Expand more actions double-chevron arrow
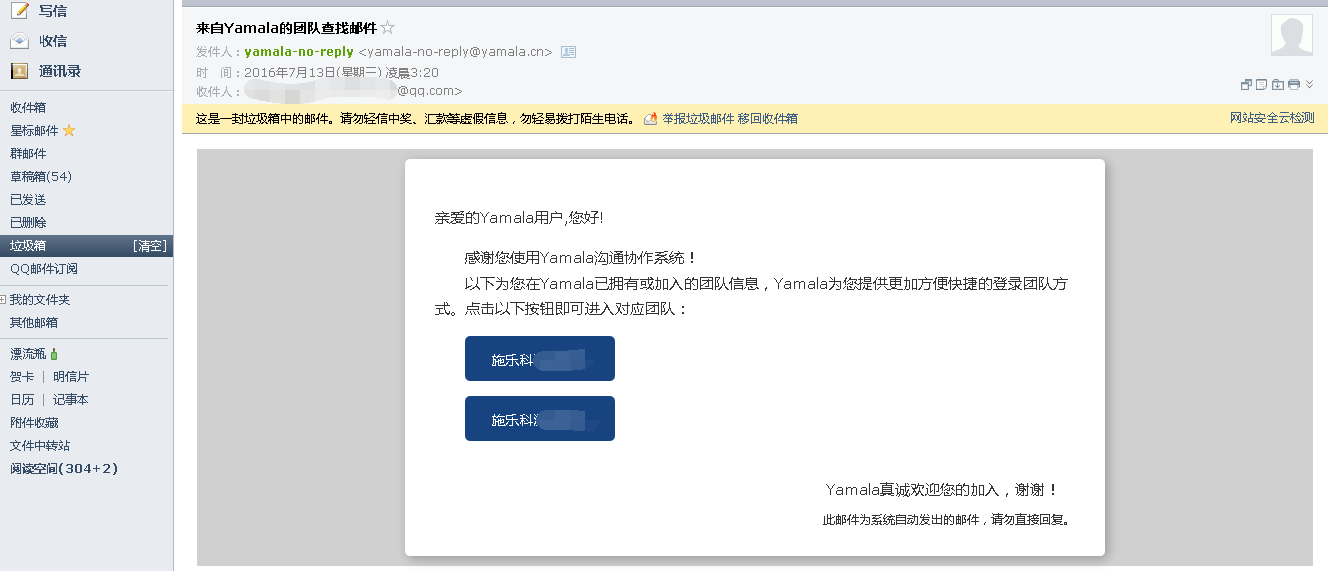Viewport: 1329px width, 571px height. tap(1309, 85)
